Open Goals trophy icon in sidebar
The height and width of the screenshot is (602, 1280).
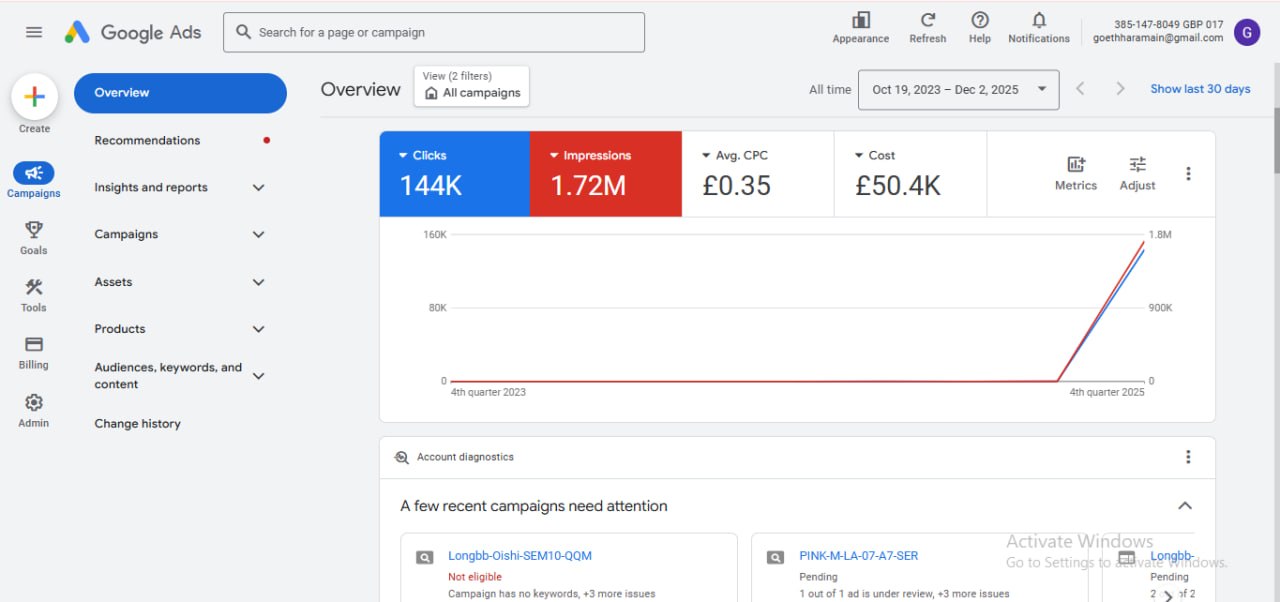point(34,230)
